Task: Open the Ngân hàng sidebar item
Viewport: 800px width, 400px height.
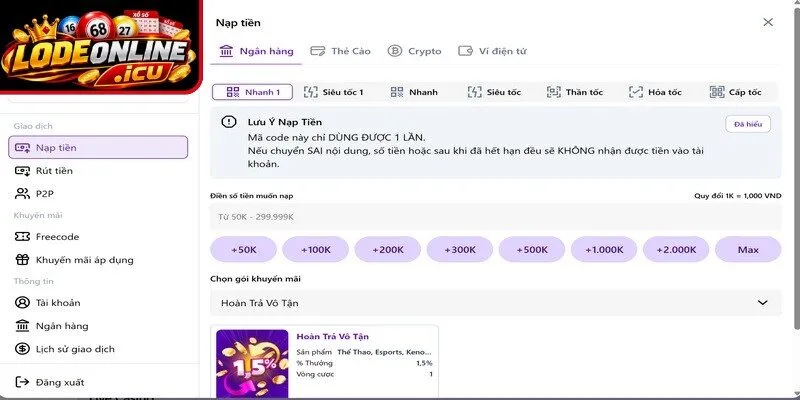Action: [x=98, y=326]
